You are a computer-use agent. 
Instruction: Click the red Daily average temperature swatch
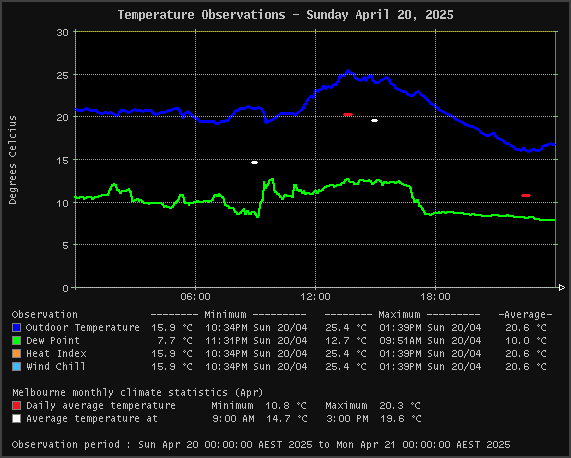point(16,406)
